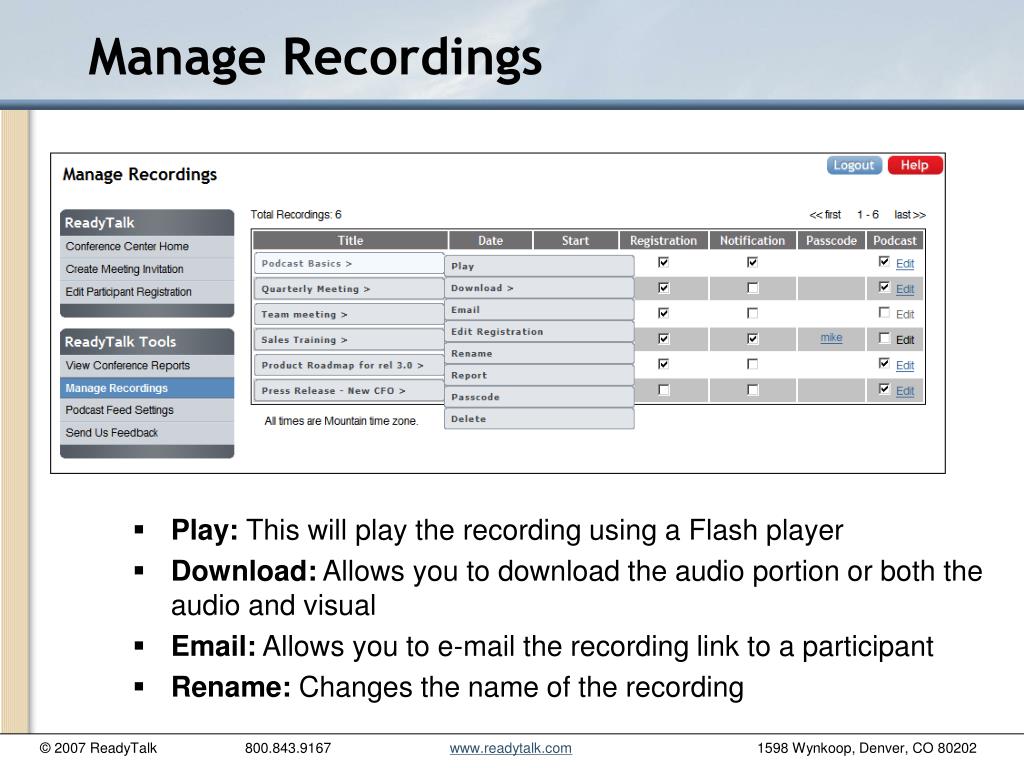Expand Product Roadmap for rel 3.0 menu
Viewport: 1024px width, 768px height.
coord(349,365)
